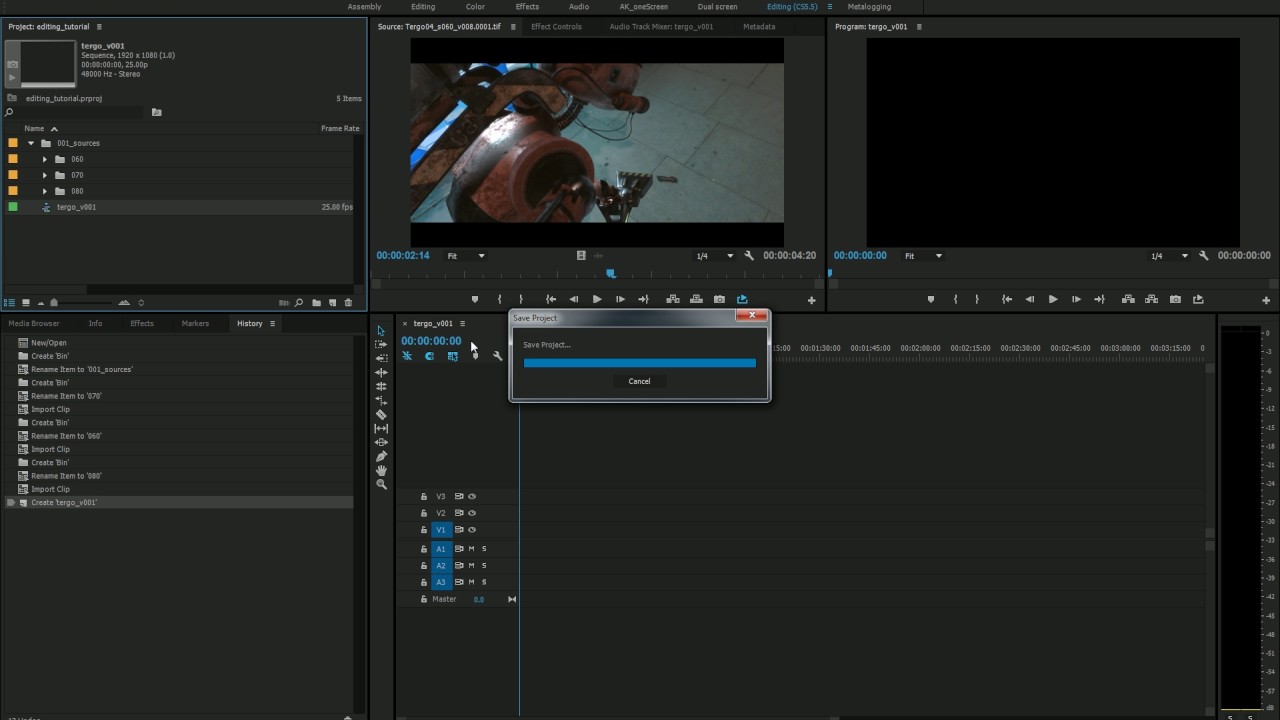Expand the 080 bin
This screenshot has width=1280, height=720.
[45, 191]
